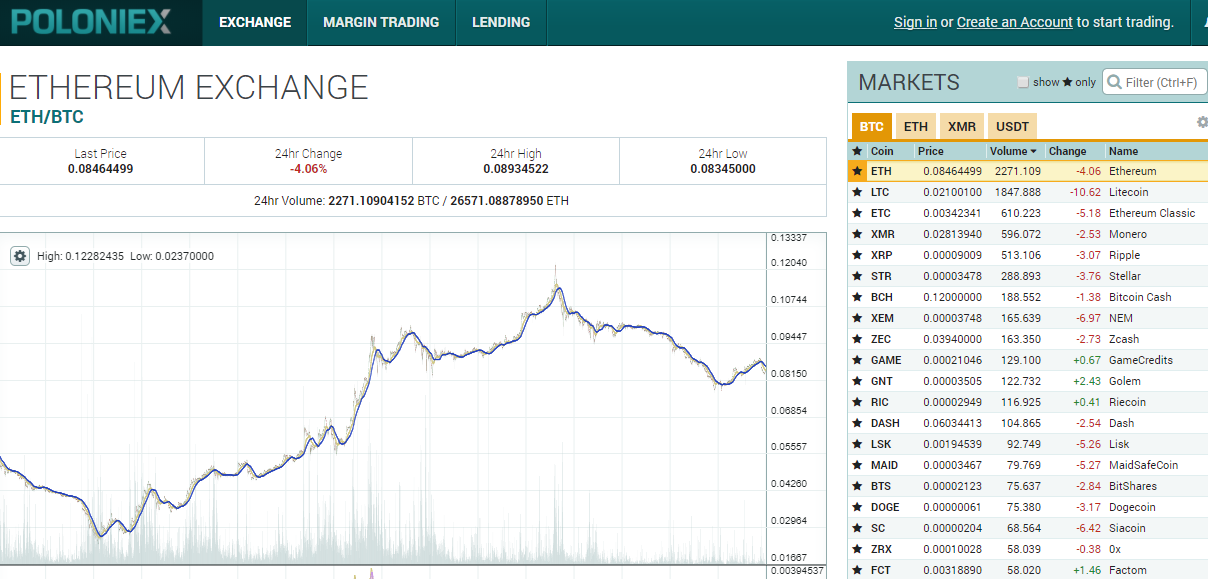Toggle the favorite star for DASH
This screenshot has height=579, width=1208.
(x=857, y=423)
